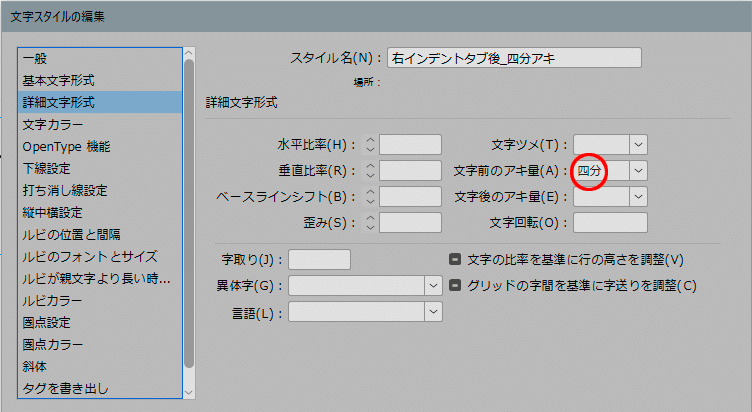Click the ベースラインシフト input field

(x=410, y=197)
